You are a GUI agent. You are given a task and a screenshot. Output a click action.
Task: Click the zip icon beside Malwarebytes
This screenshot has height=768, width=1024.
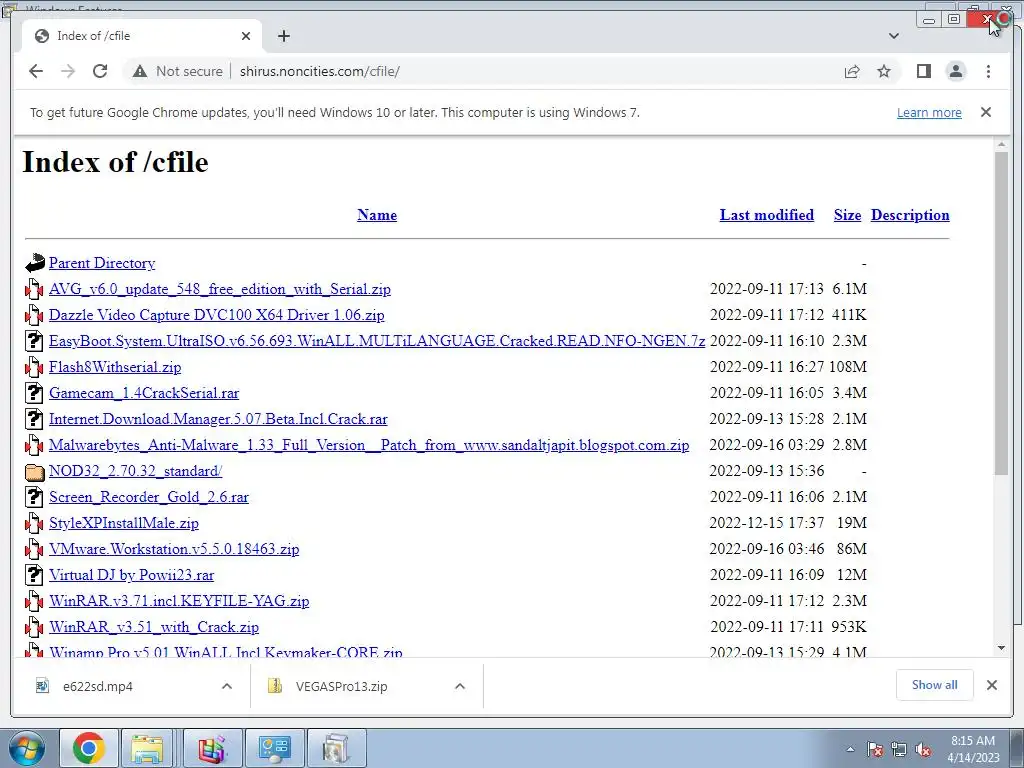point(34,445)
